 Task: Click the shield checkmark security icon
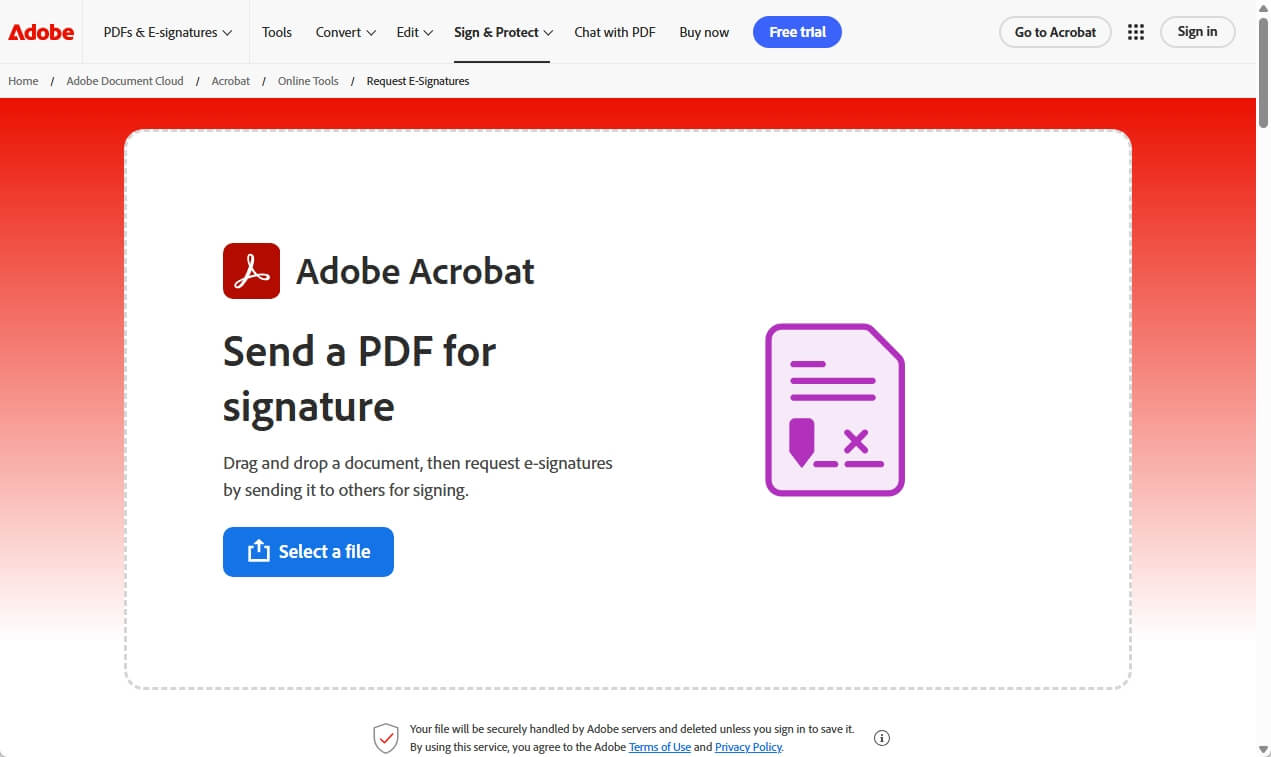386,738
